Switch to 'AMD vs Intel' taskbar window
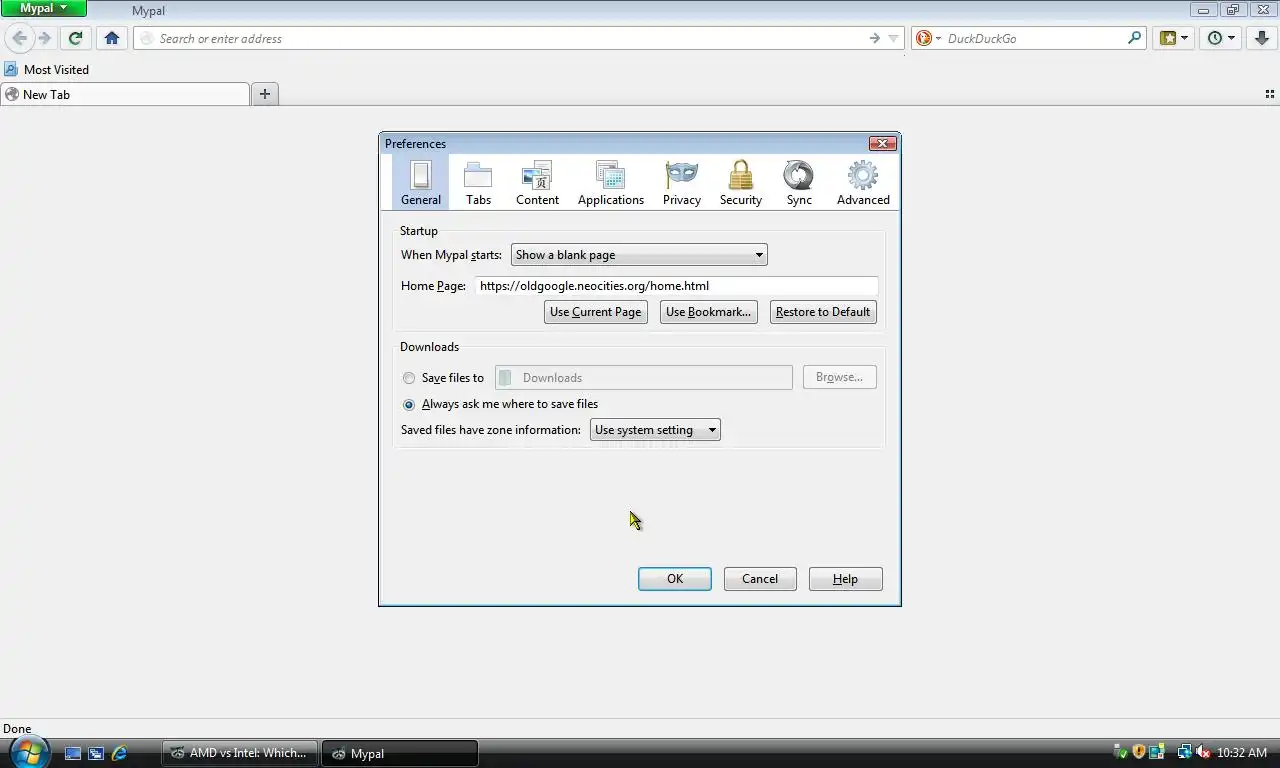 tap(240, 753)
